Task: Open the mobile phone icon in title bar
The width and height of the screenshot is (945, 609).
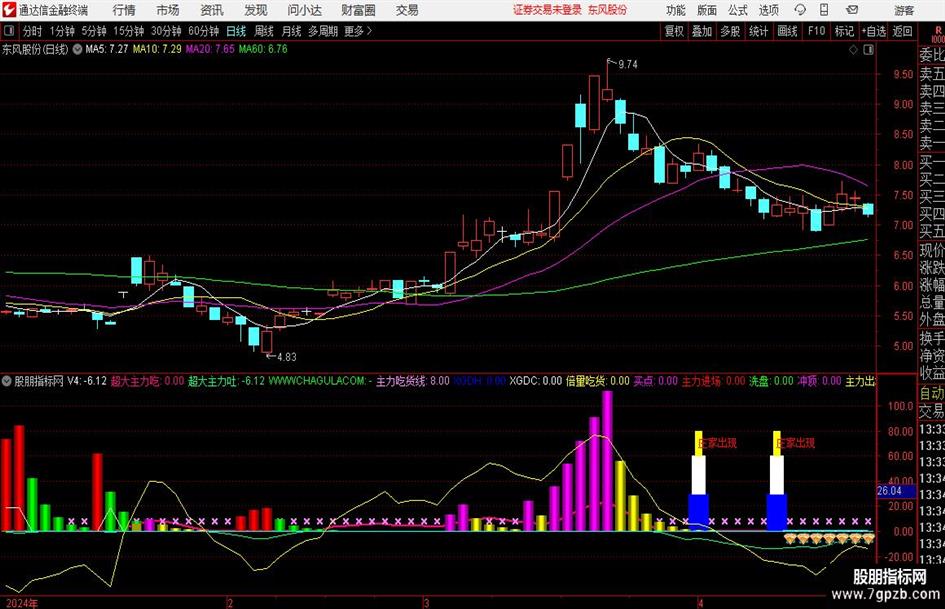Action: pyautogui.click(x=824, y=10)
